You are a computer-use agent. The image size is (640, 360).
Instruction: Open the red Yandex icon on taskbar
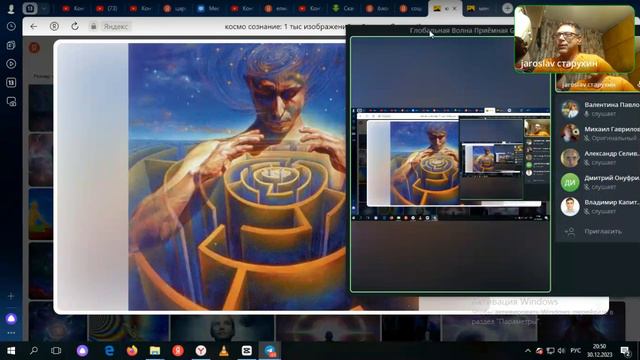(x=178, y=351)
